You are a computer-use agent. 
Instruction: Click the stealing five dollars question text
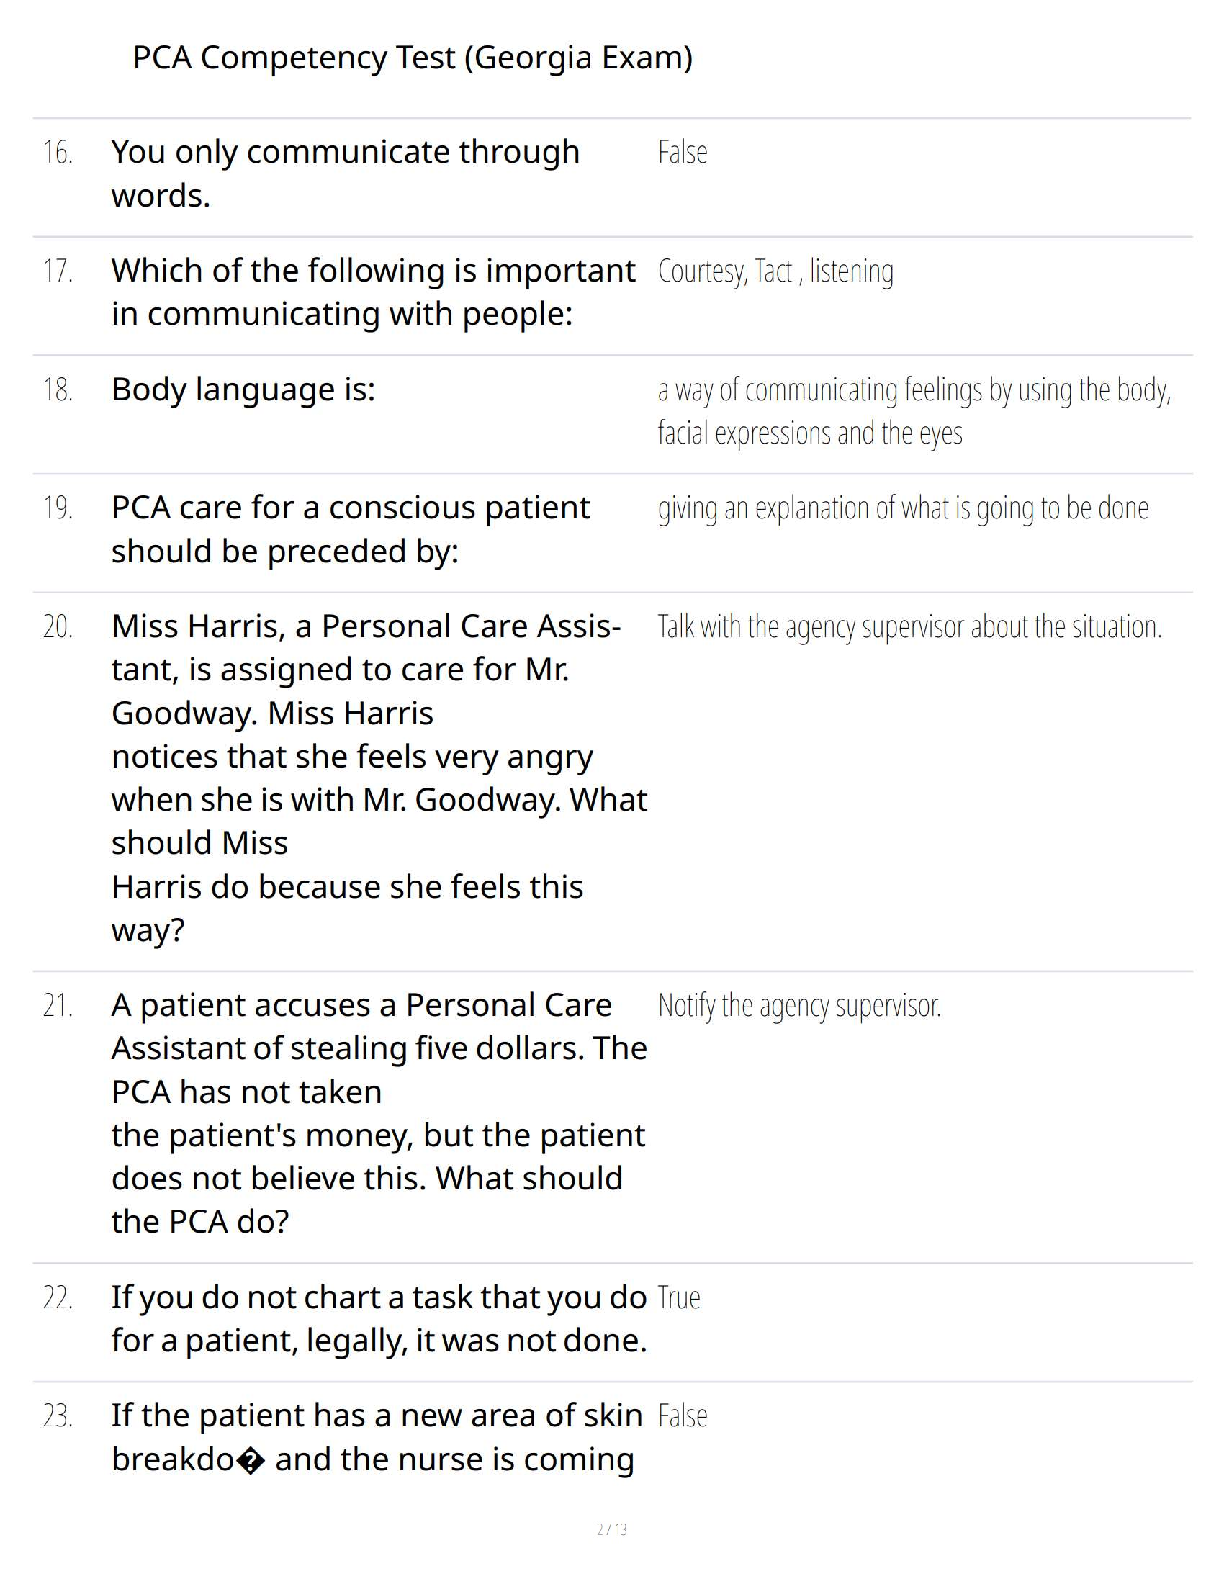click(378, 1113)
